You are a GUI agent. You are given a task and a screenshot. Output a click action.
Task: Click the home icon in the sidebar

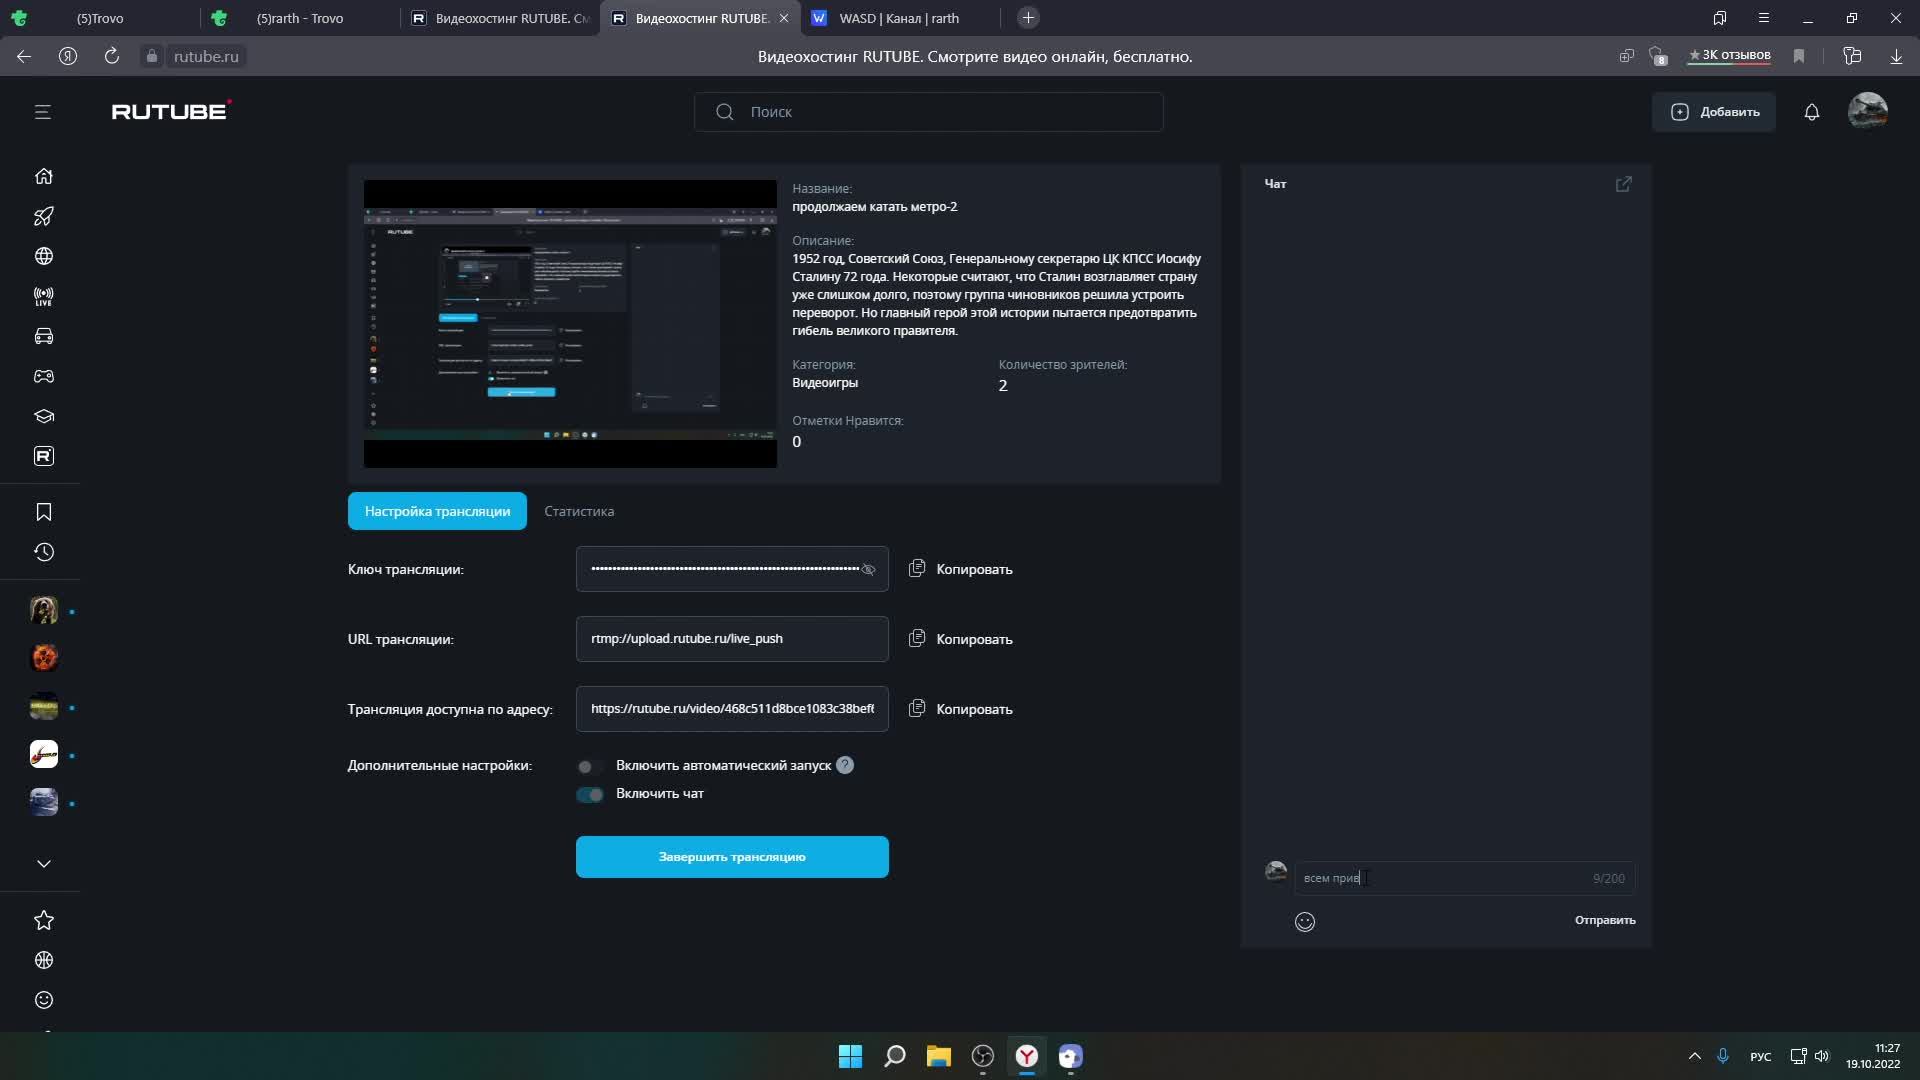click(x=43, y=176)
